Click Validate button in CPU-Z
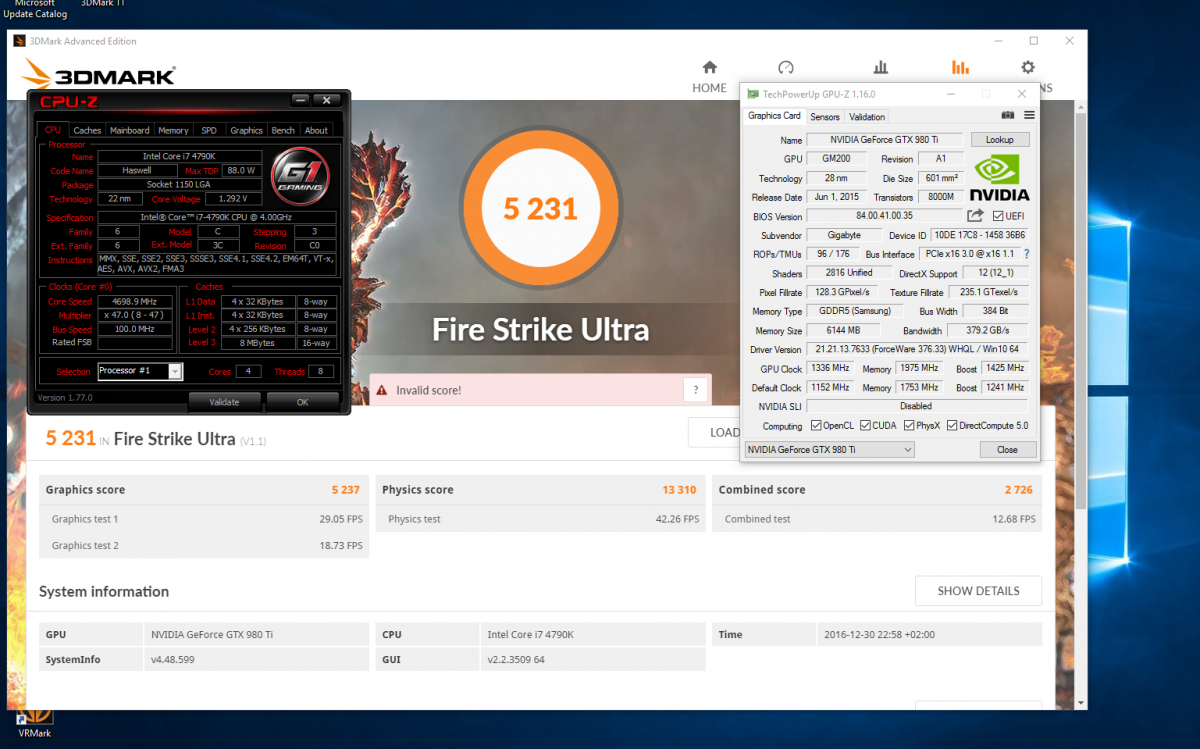This screenshot has height=749, width=1200. pos(224,402)
